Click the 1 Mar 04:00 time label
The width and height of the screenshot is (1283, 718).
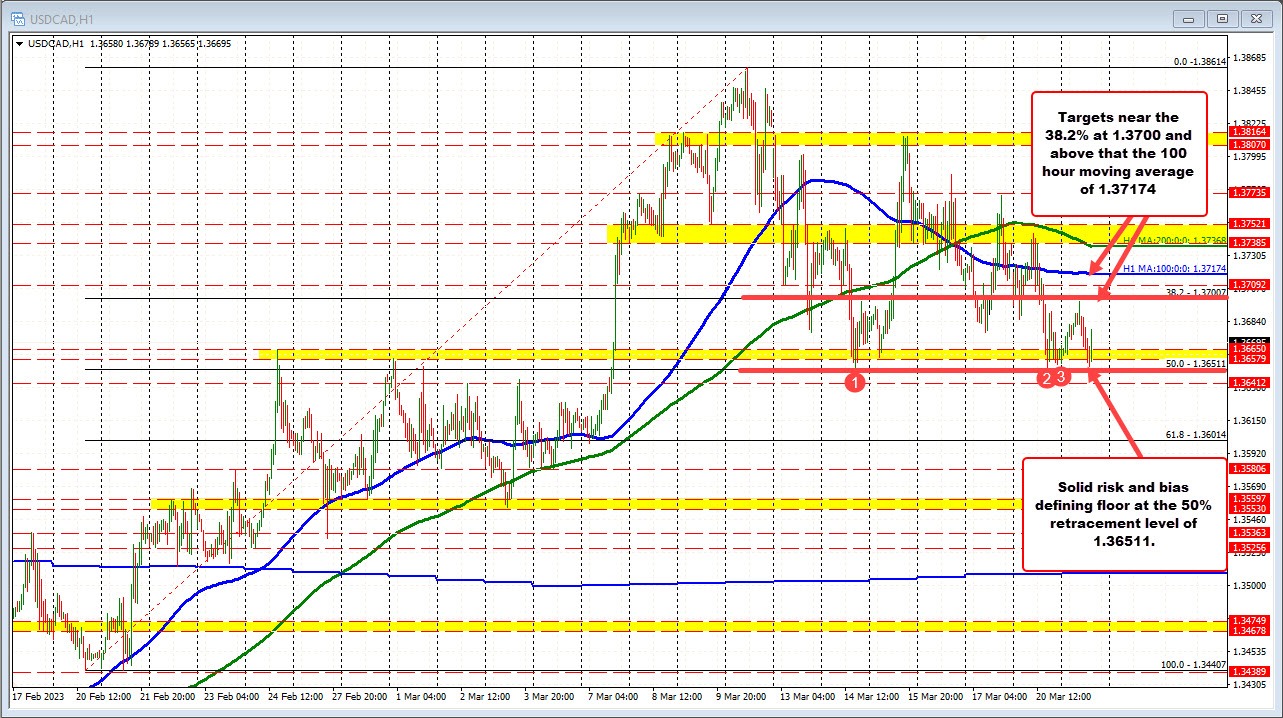(421, 695)
